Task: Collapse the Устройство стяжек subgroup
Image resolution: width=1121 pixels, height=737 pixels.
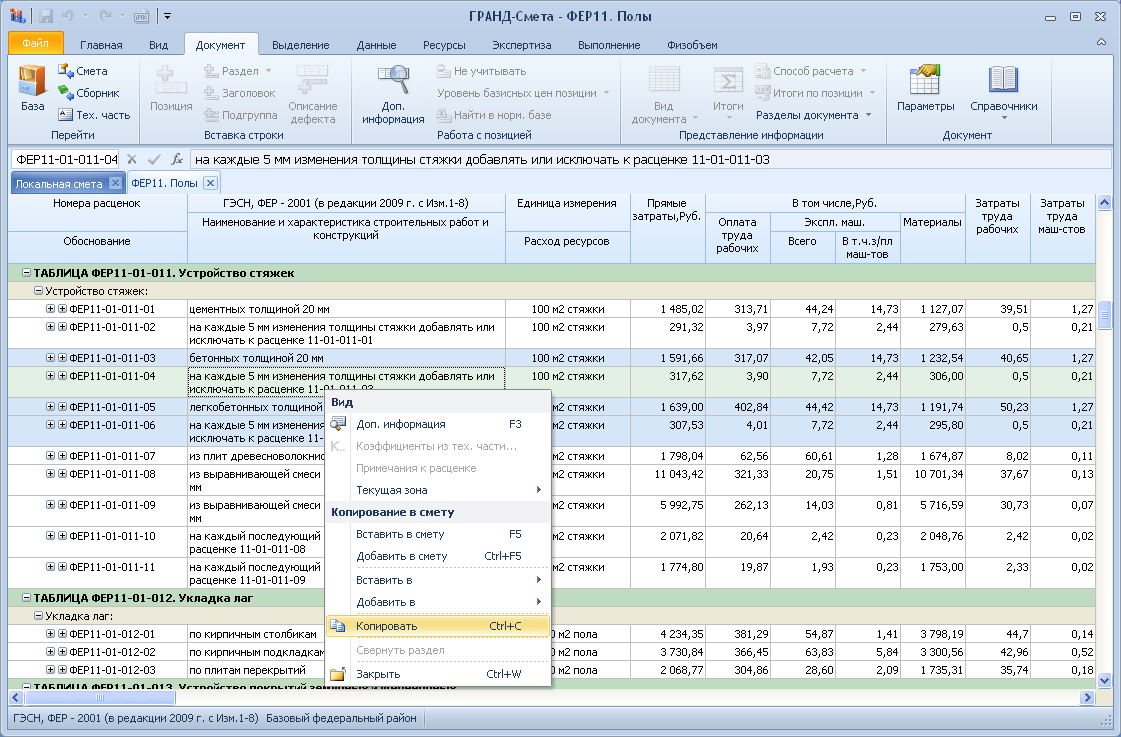Action: (39, 291)
